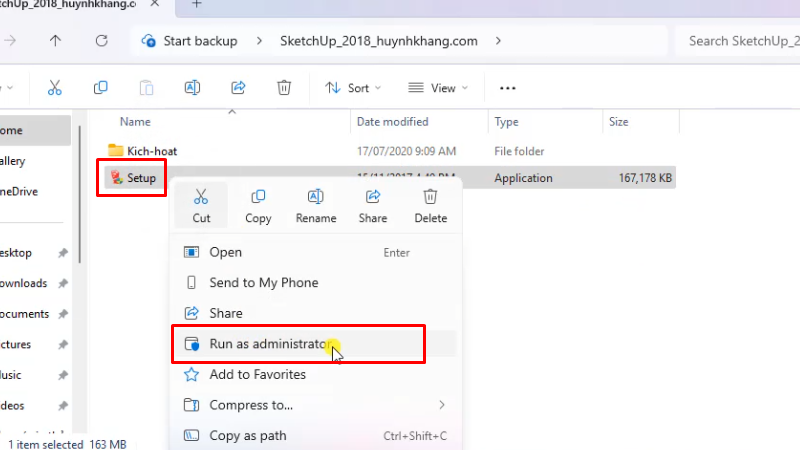Choose Open from context menu
This screenshot has width=800, height=450.
(225, 253)
